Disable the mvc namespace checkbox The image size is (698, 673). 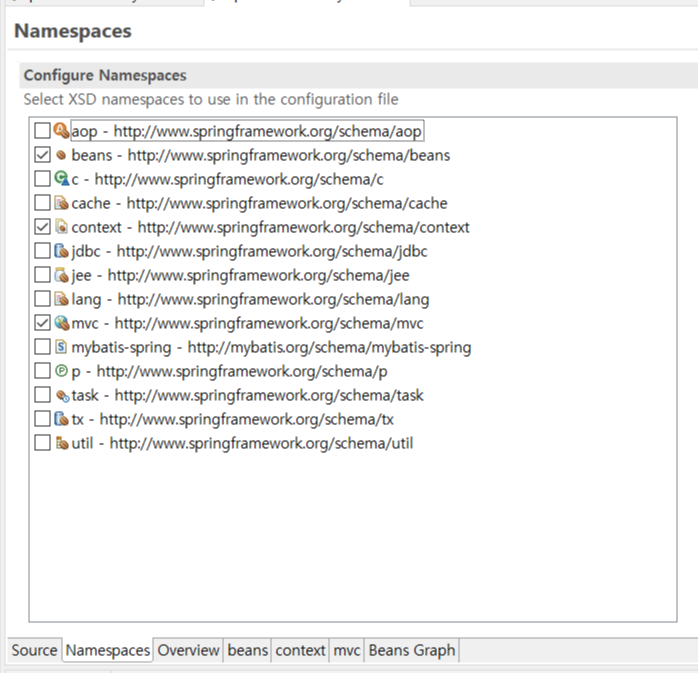pyautogui.click(x=42, y=323)
